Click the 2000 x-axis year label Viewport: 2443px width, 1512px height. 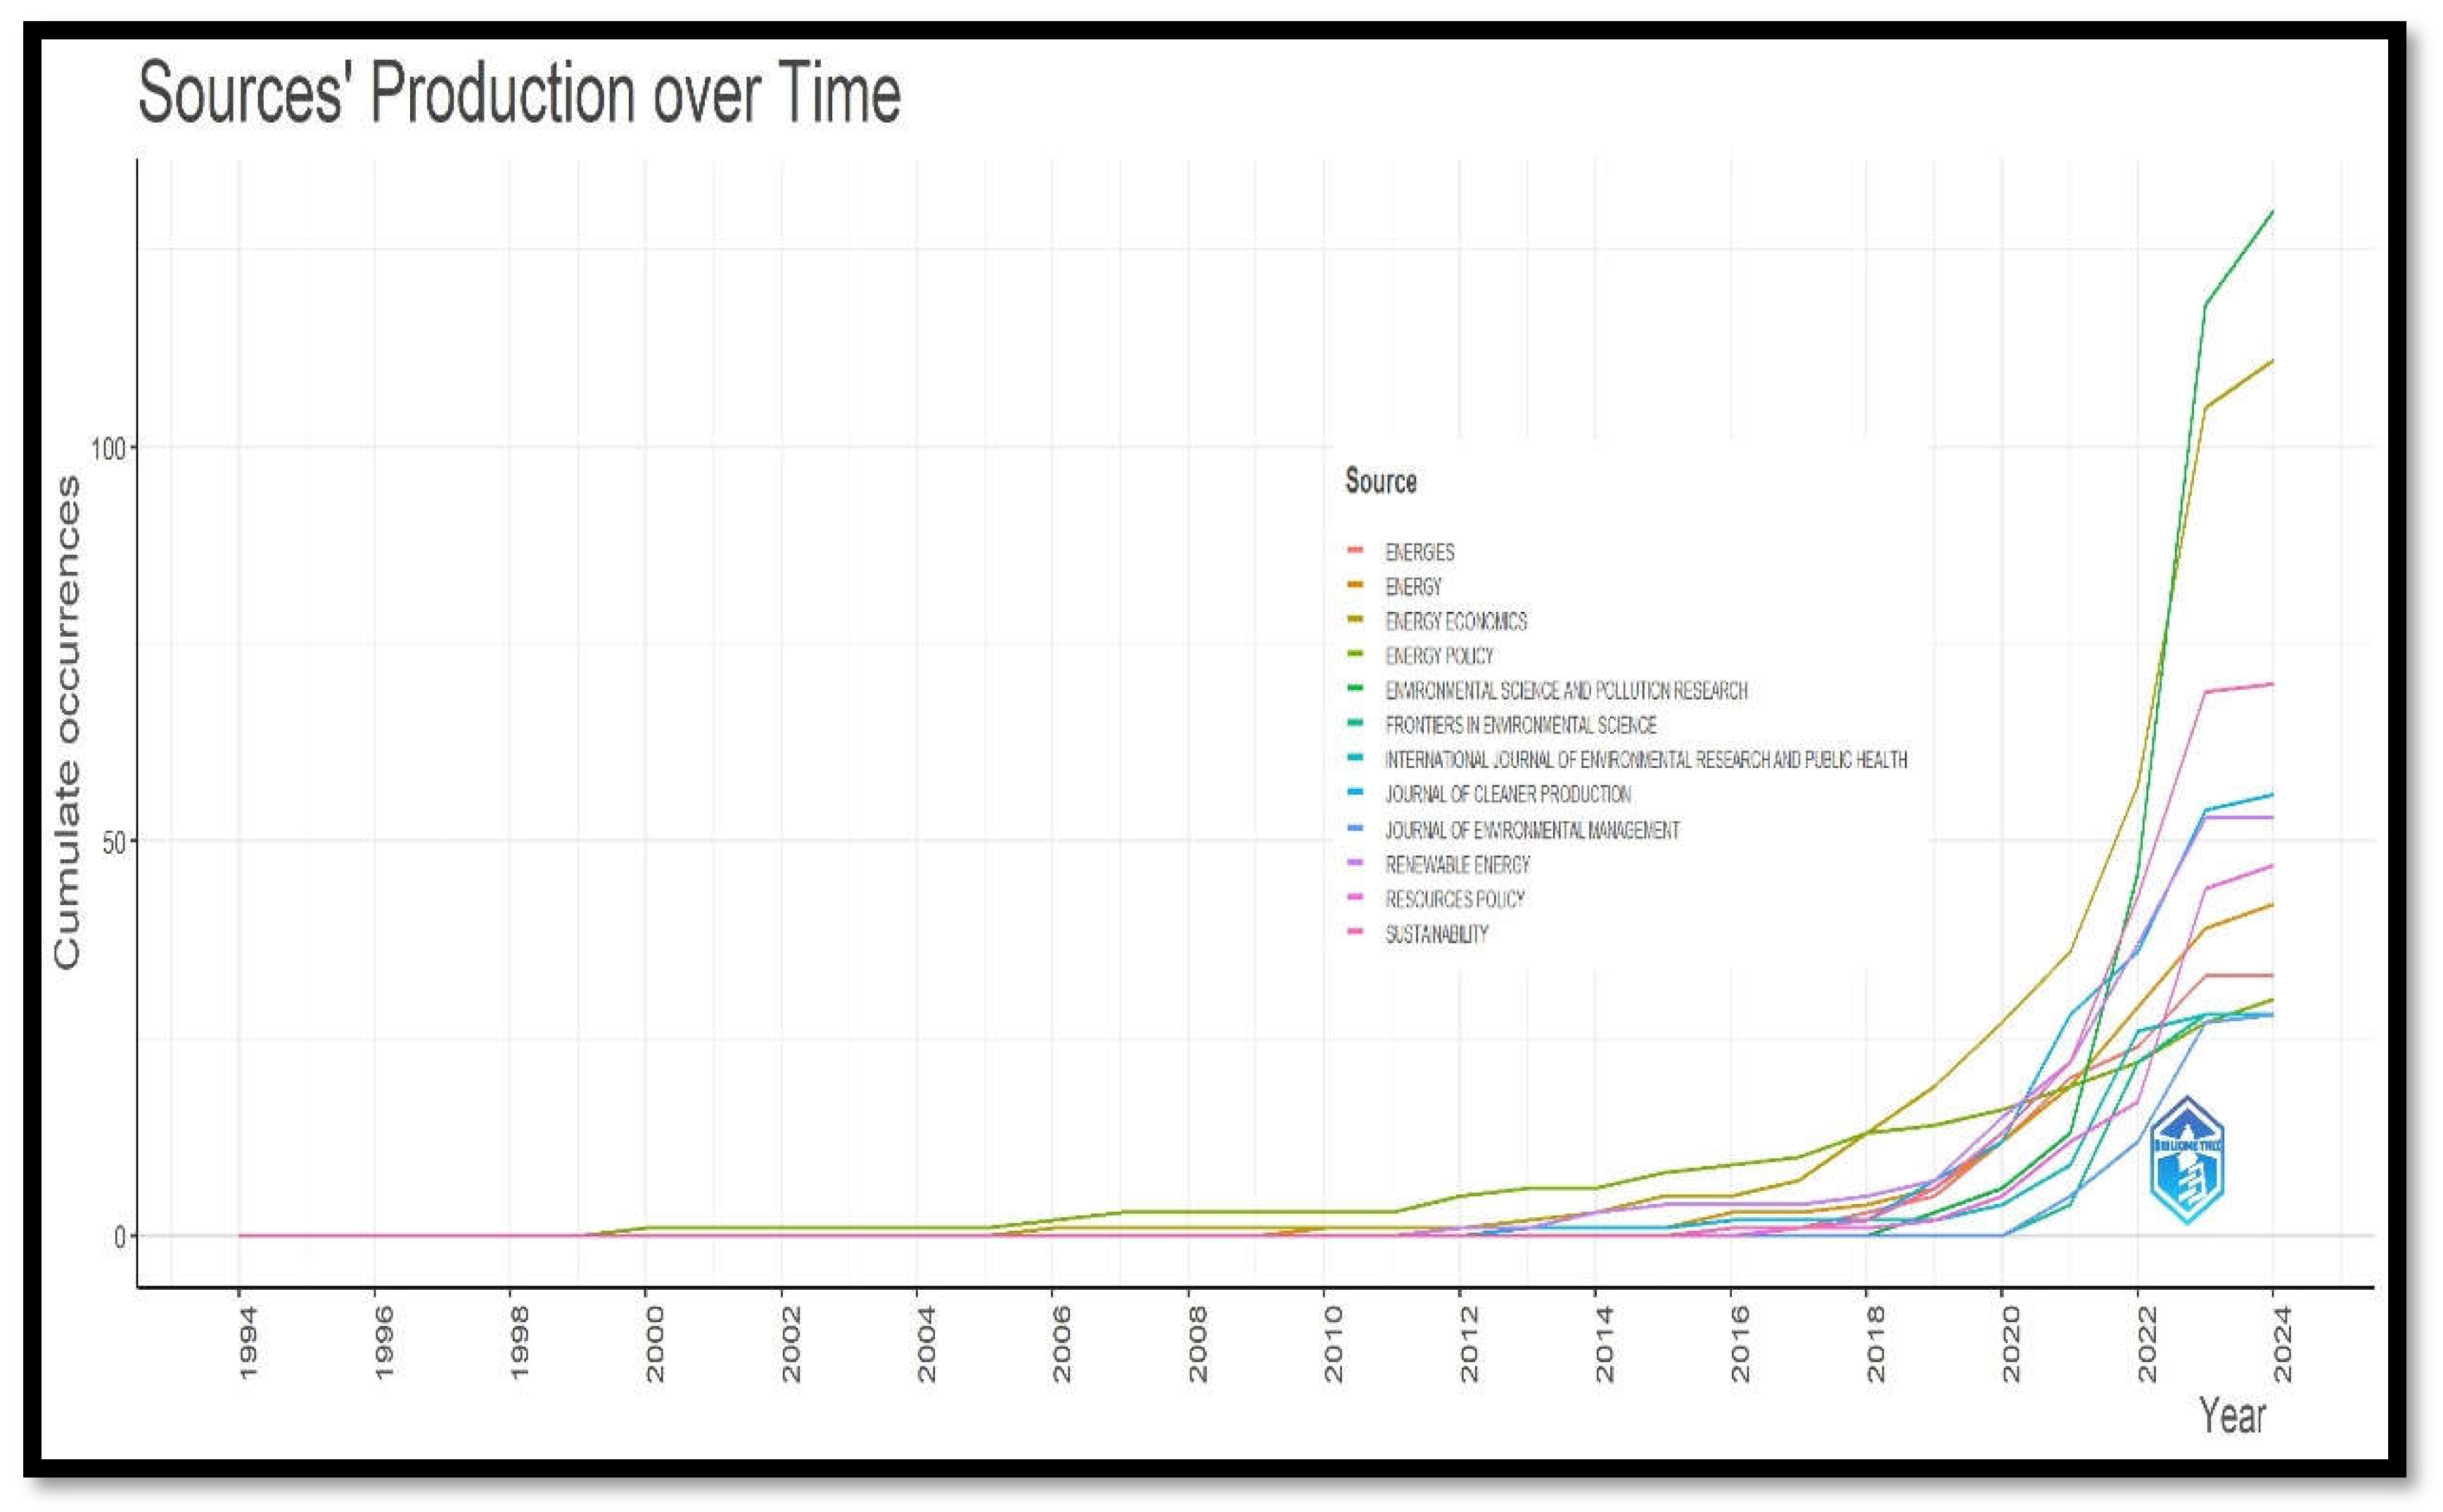coord(654,1344)
